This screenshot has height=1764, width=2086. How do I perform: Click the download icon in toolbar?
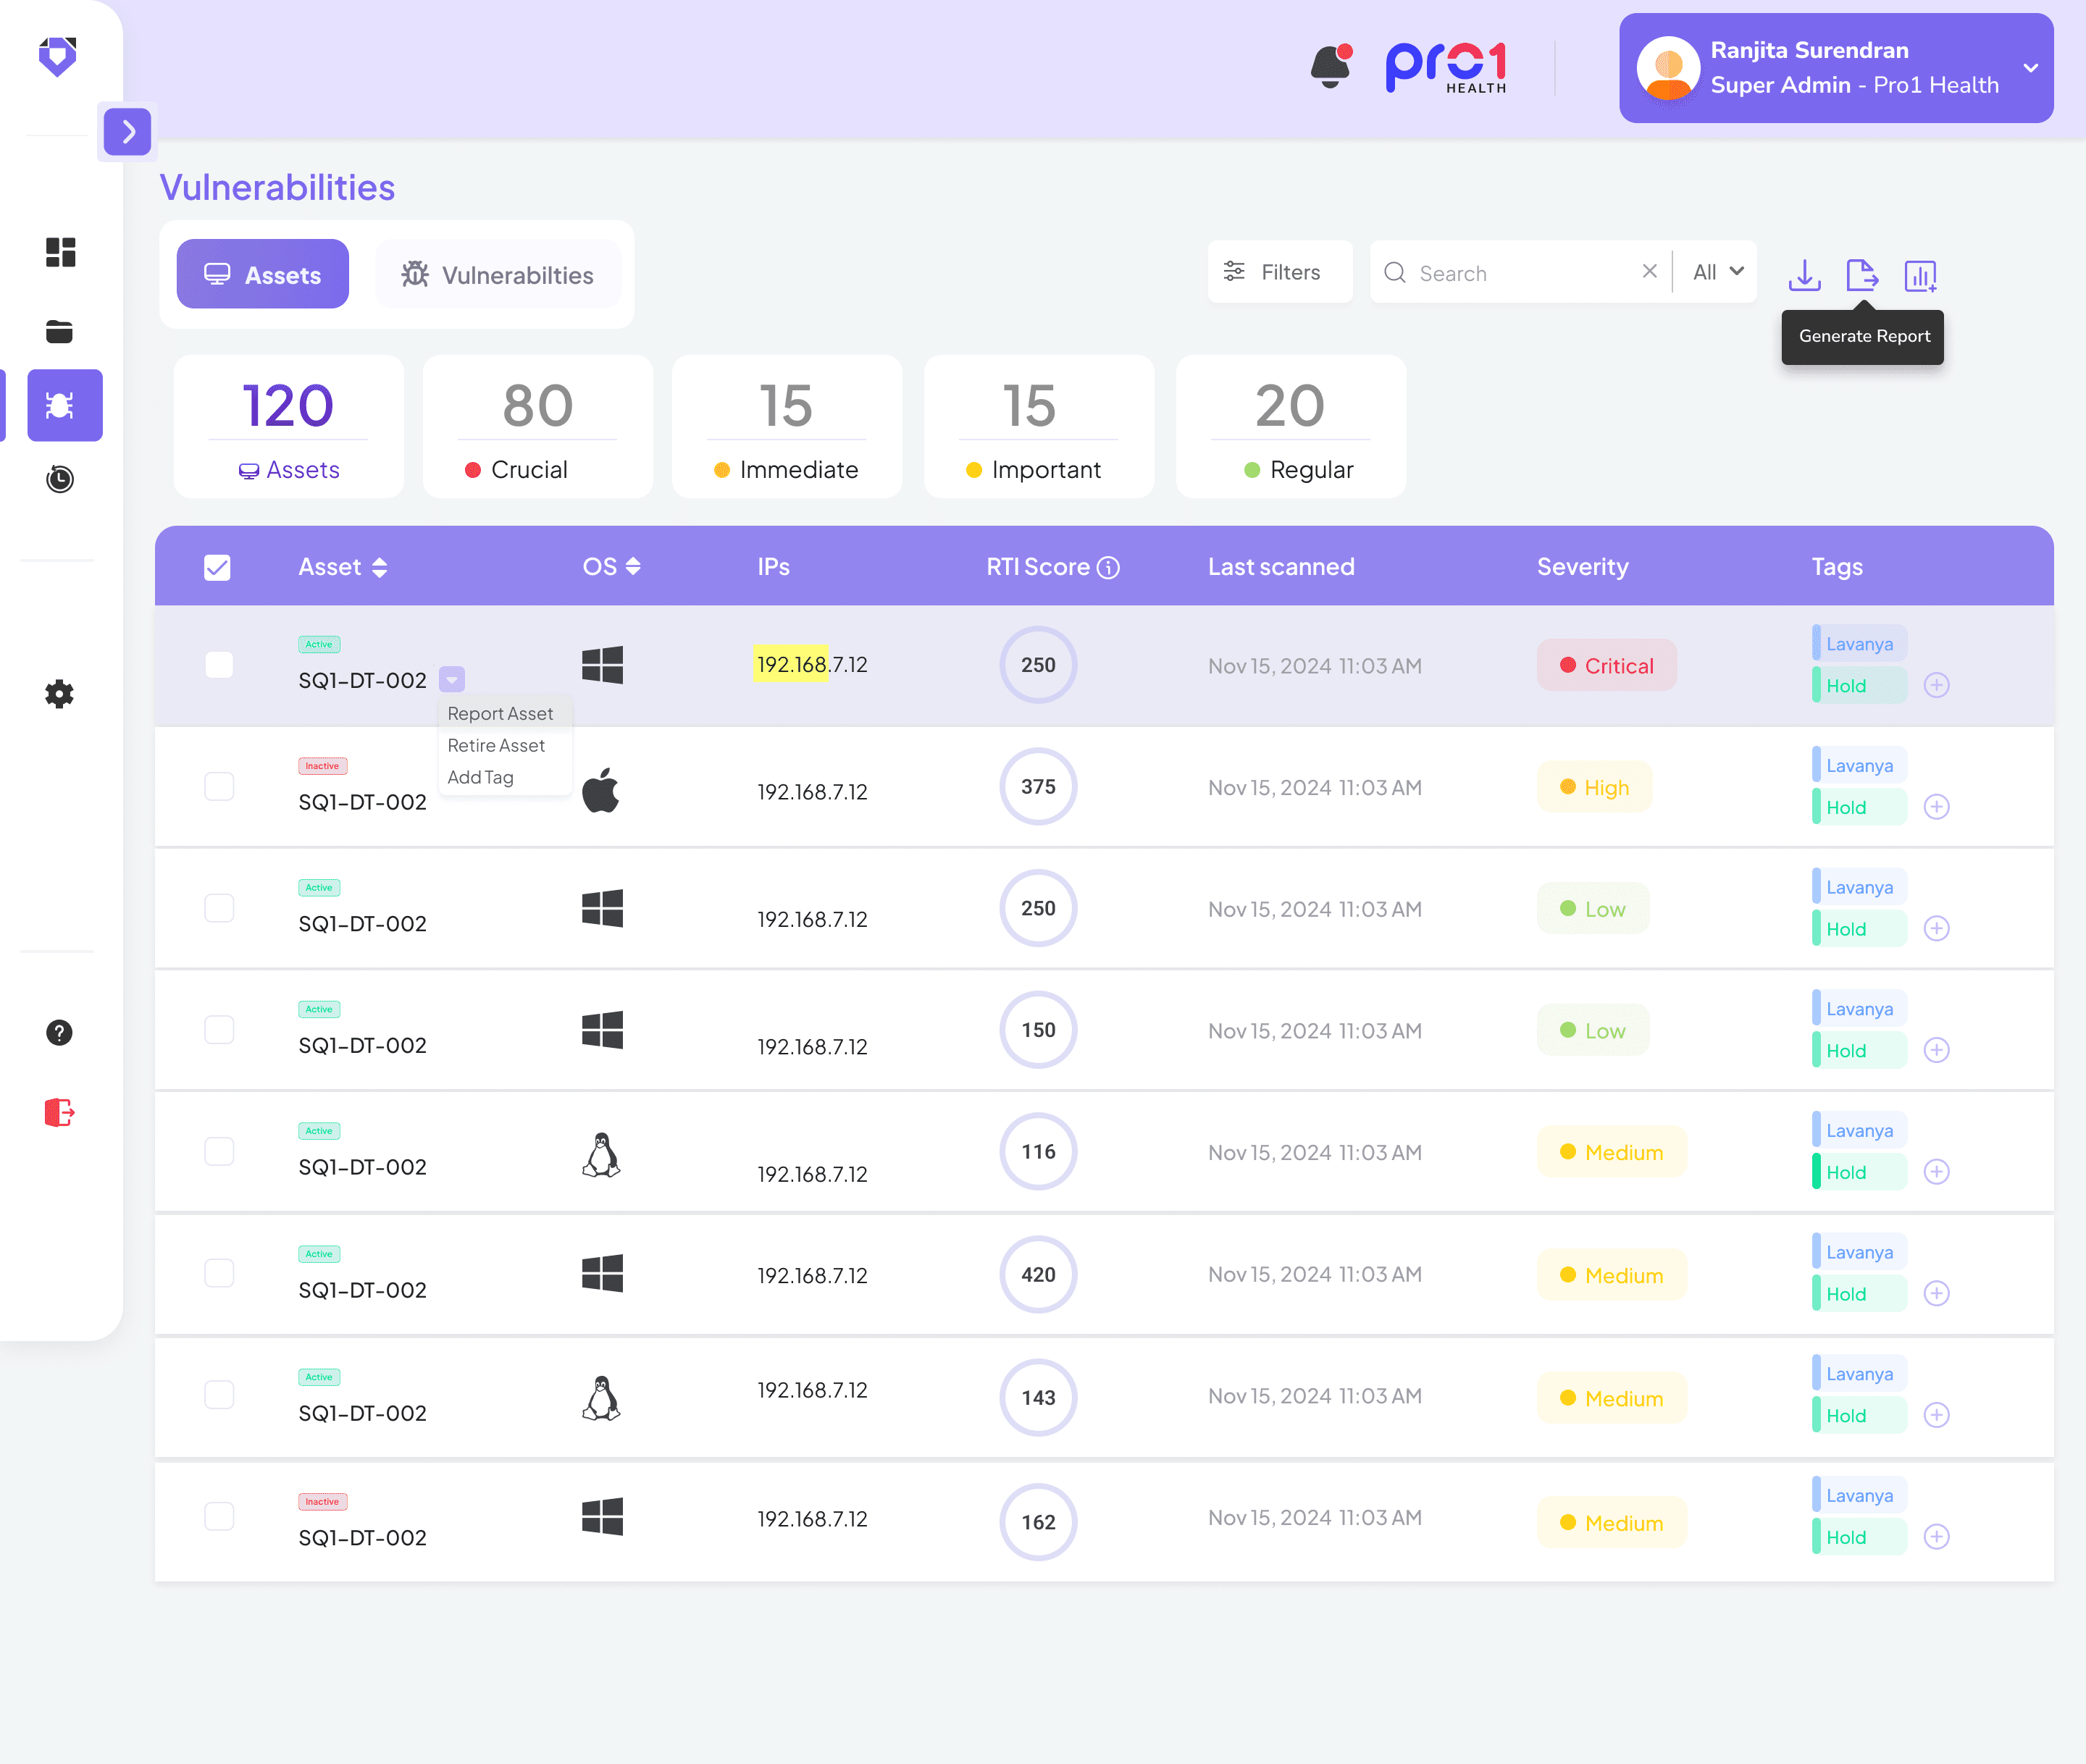tap(1804, 275)
